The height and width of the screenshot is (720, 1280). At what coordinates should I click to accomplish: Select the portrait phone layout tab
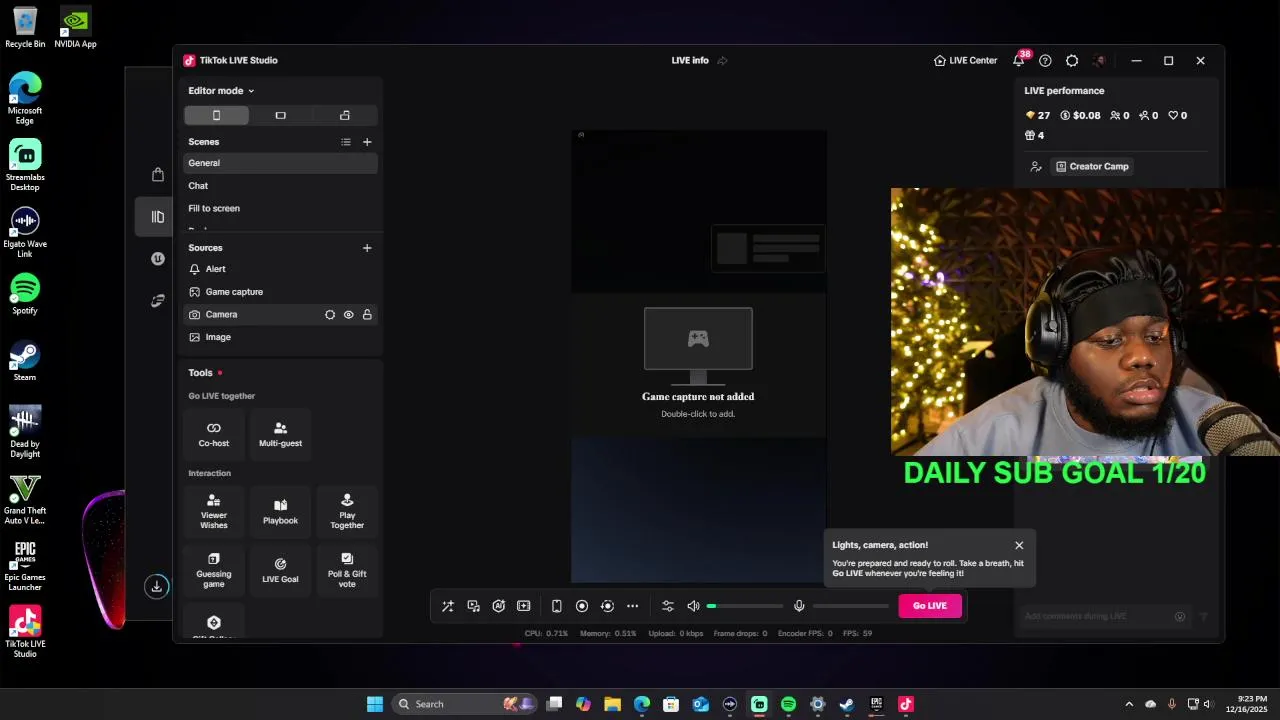coord(216,115)
